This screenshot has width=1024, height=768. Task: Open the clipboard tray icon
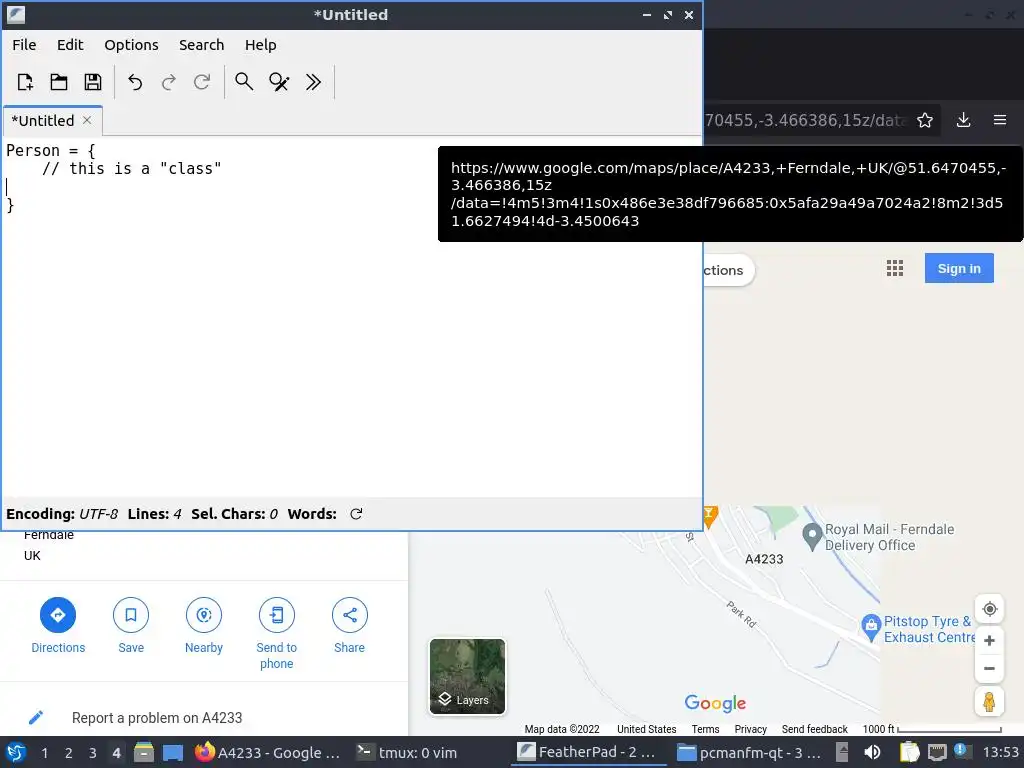(x=908, y=752)
